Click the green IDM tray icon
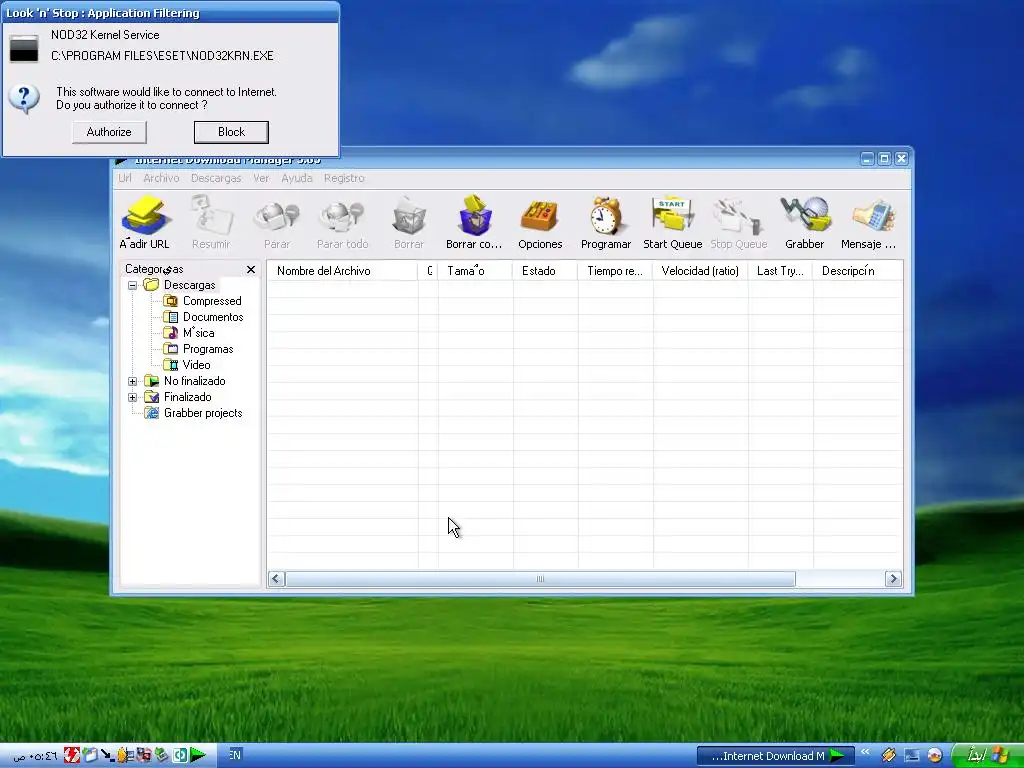1024x768 pixels. coord(198,756)
